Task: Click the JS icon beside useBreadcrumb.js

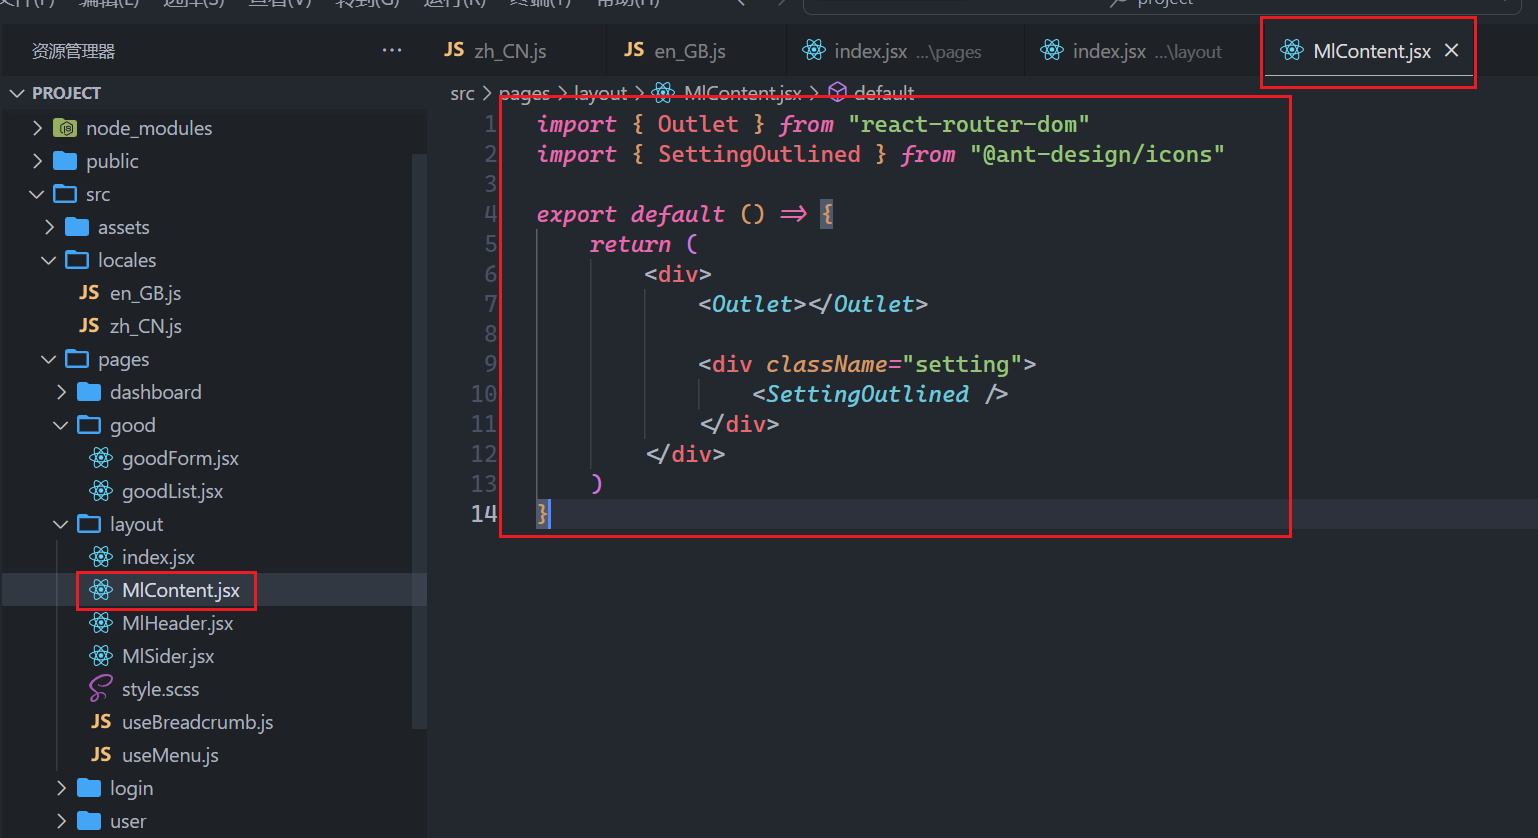Action: pyautogui.click(x=101, y=722)
